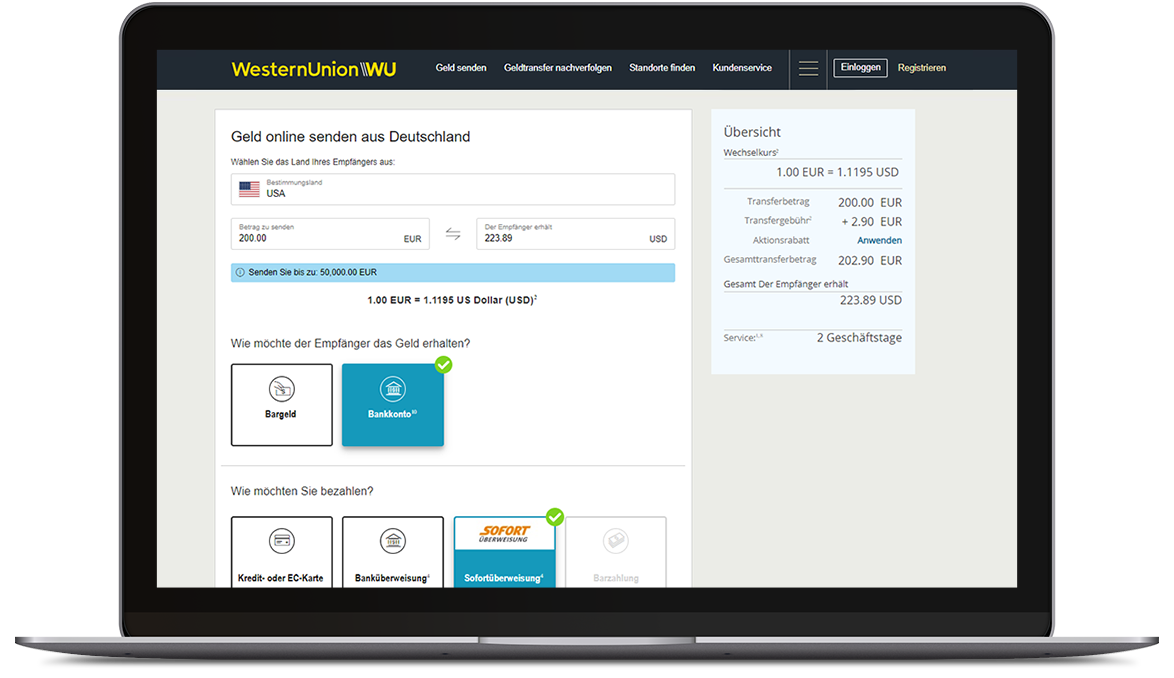The image size is (1174, 678).
Task: Go to Geldtransfer nachverfolgen
Action: [x=558, y=68]
